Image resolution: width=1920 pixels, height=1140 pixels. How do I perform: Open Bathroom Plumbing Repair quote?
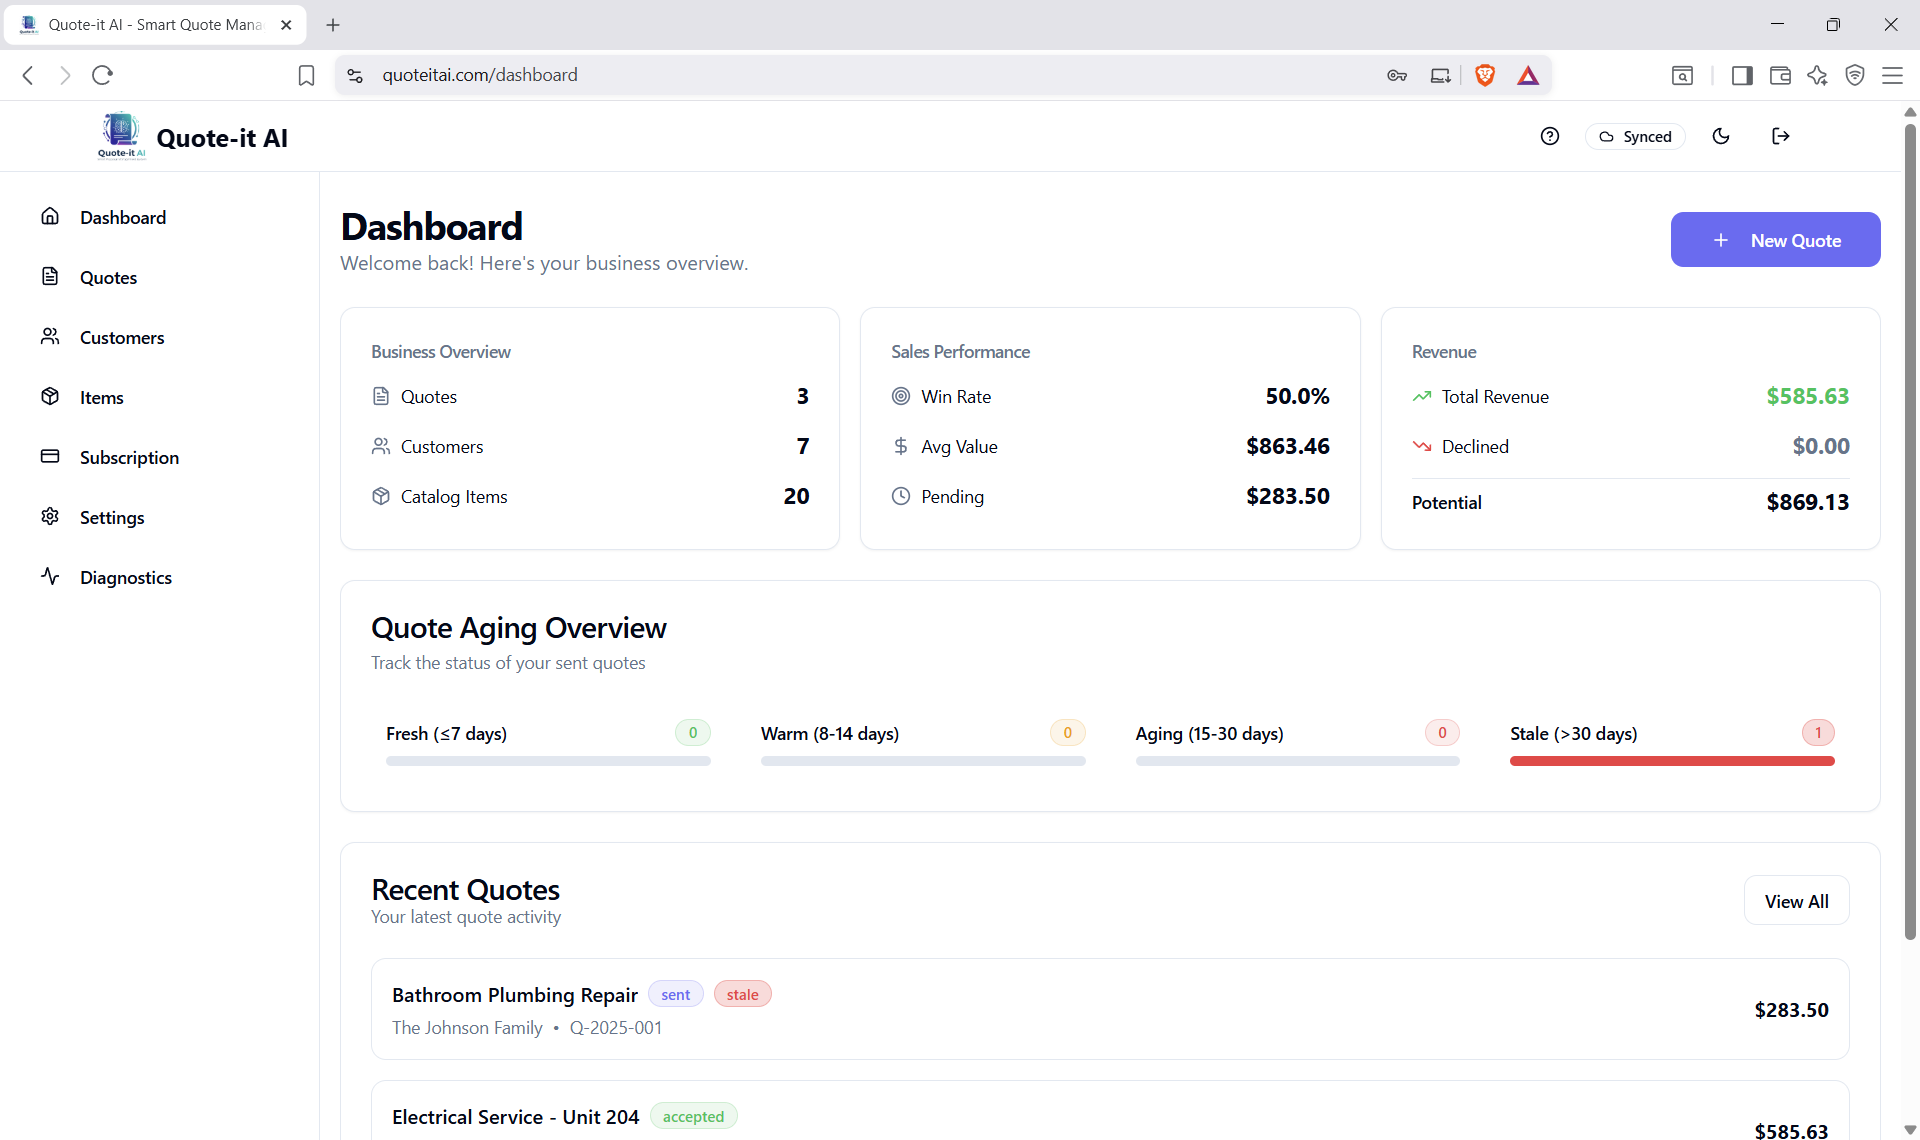tap(514, 995)
